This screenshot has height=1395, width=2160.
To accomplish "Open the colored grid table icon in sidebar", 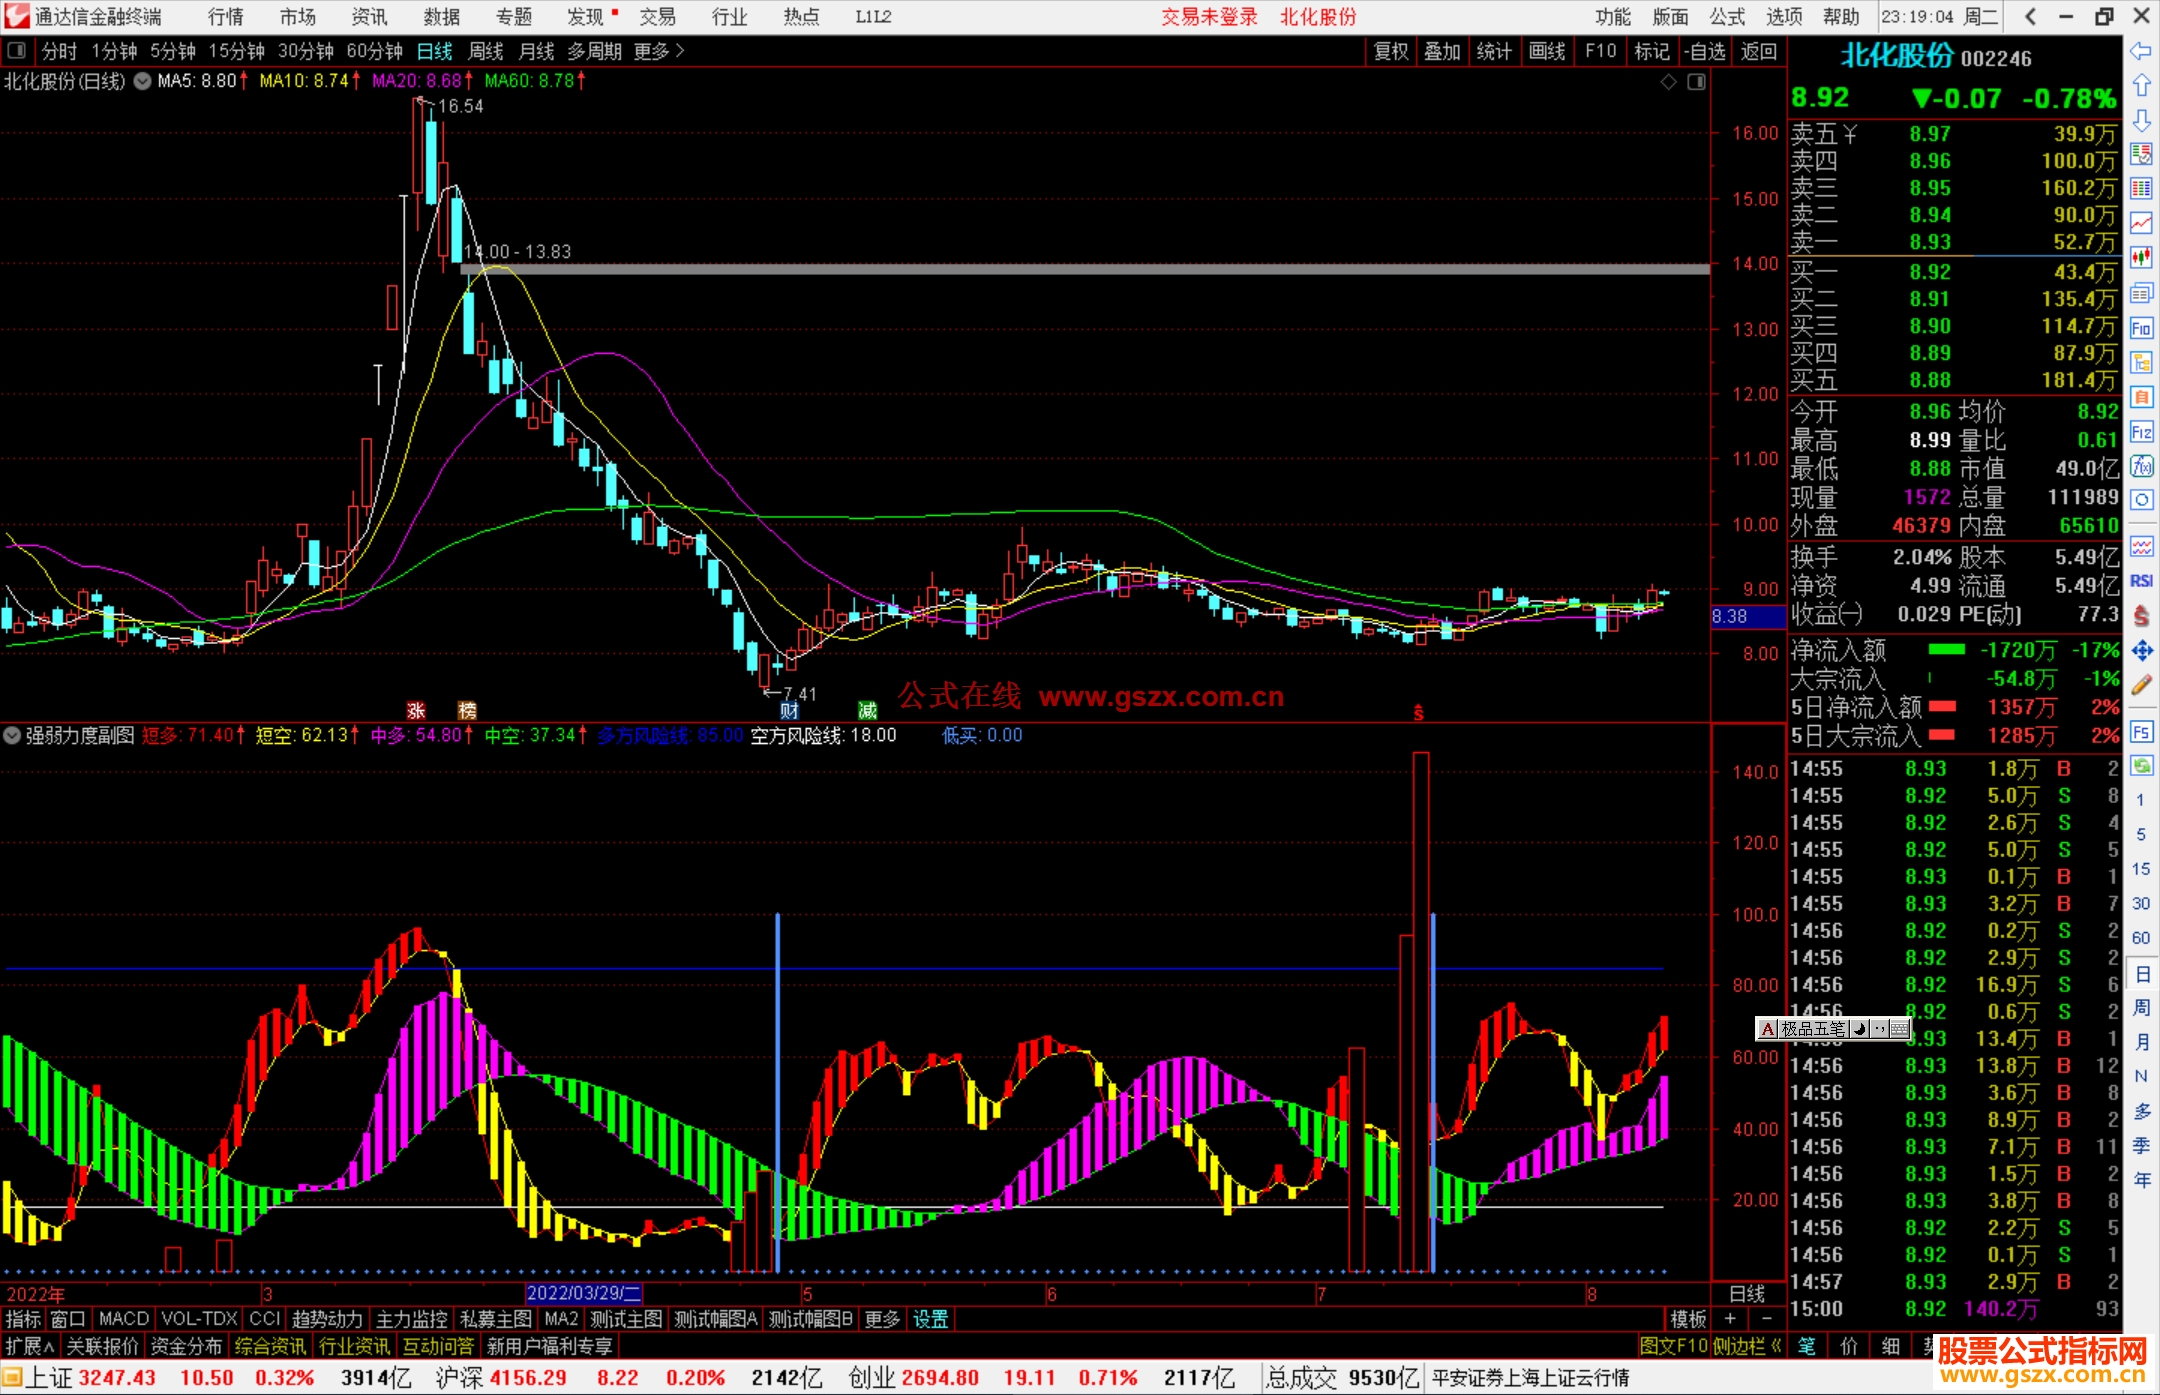I will coord(2141,189).
